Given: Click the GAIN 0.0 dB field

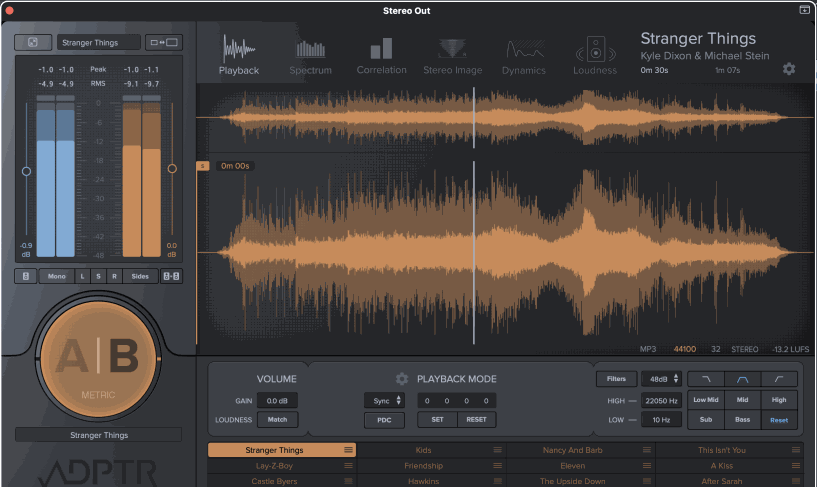Looking at the screenshot, I should [277, 401].
